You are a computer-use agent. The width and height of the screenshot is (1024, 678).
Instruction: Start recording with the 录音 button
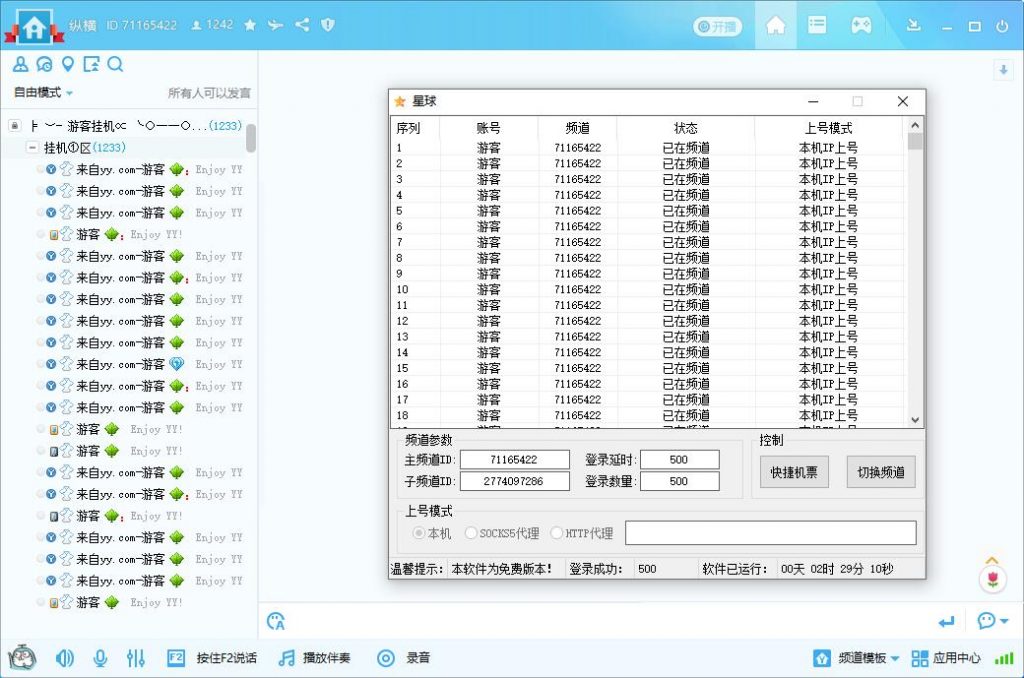[x=404, y=658]
